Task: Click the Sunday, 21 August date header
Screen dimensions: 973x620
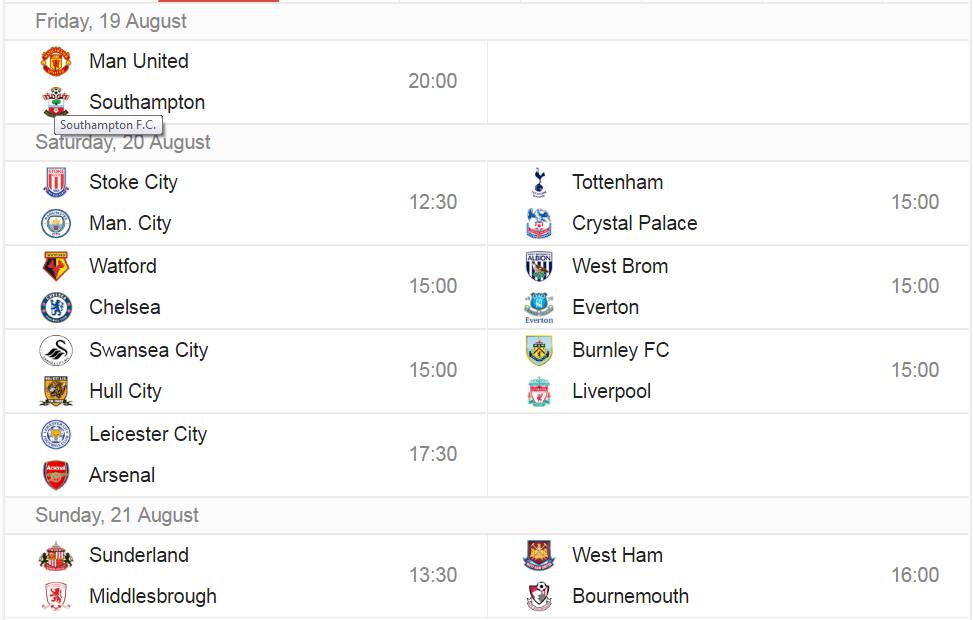Action: pos(117,515)
